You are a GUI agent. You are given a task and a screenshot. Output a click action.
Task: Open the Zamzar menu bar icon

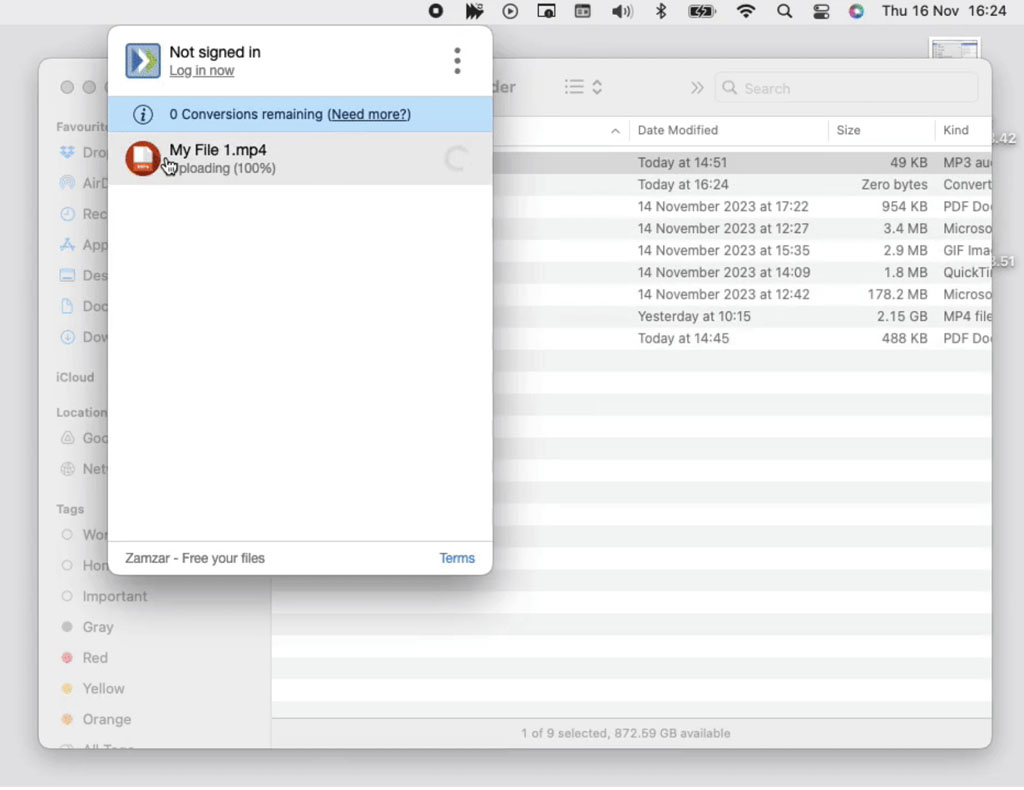click(473, 11)
